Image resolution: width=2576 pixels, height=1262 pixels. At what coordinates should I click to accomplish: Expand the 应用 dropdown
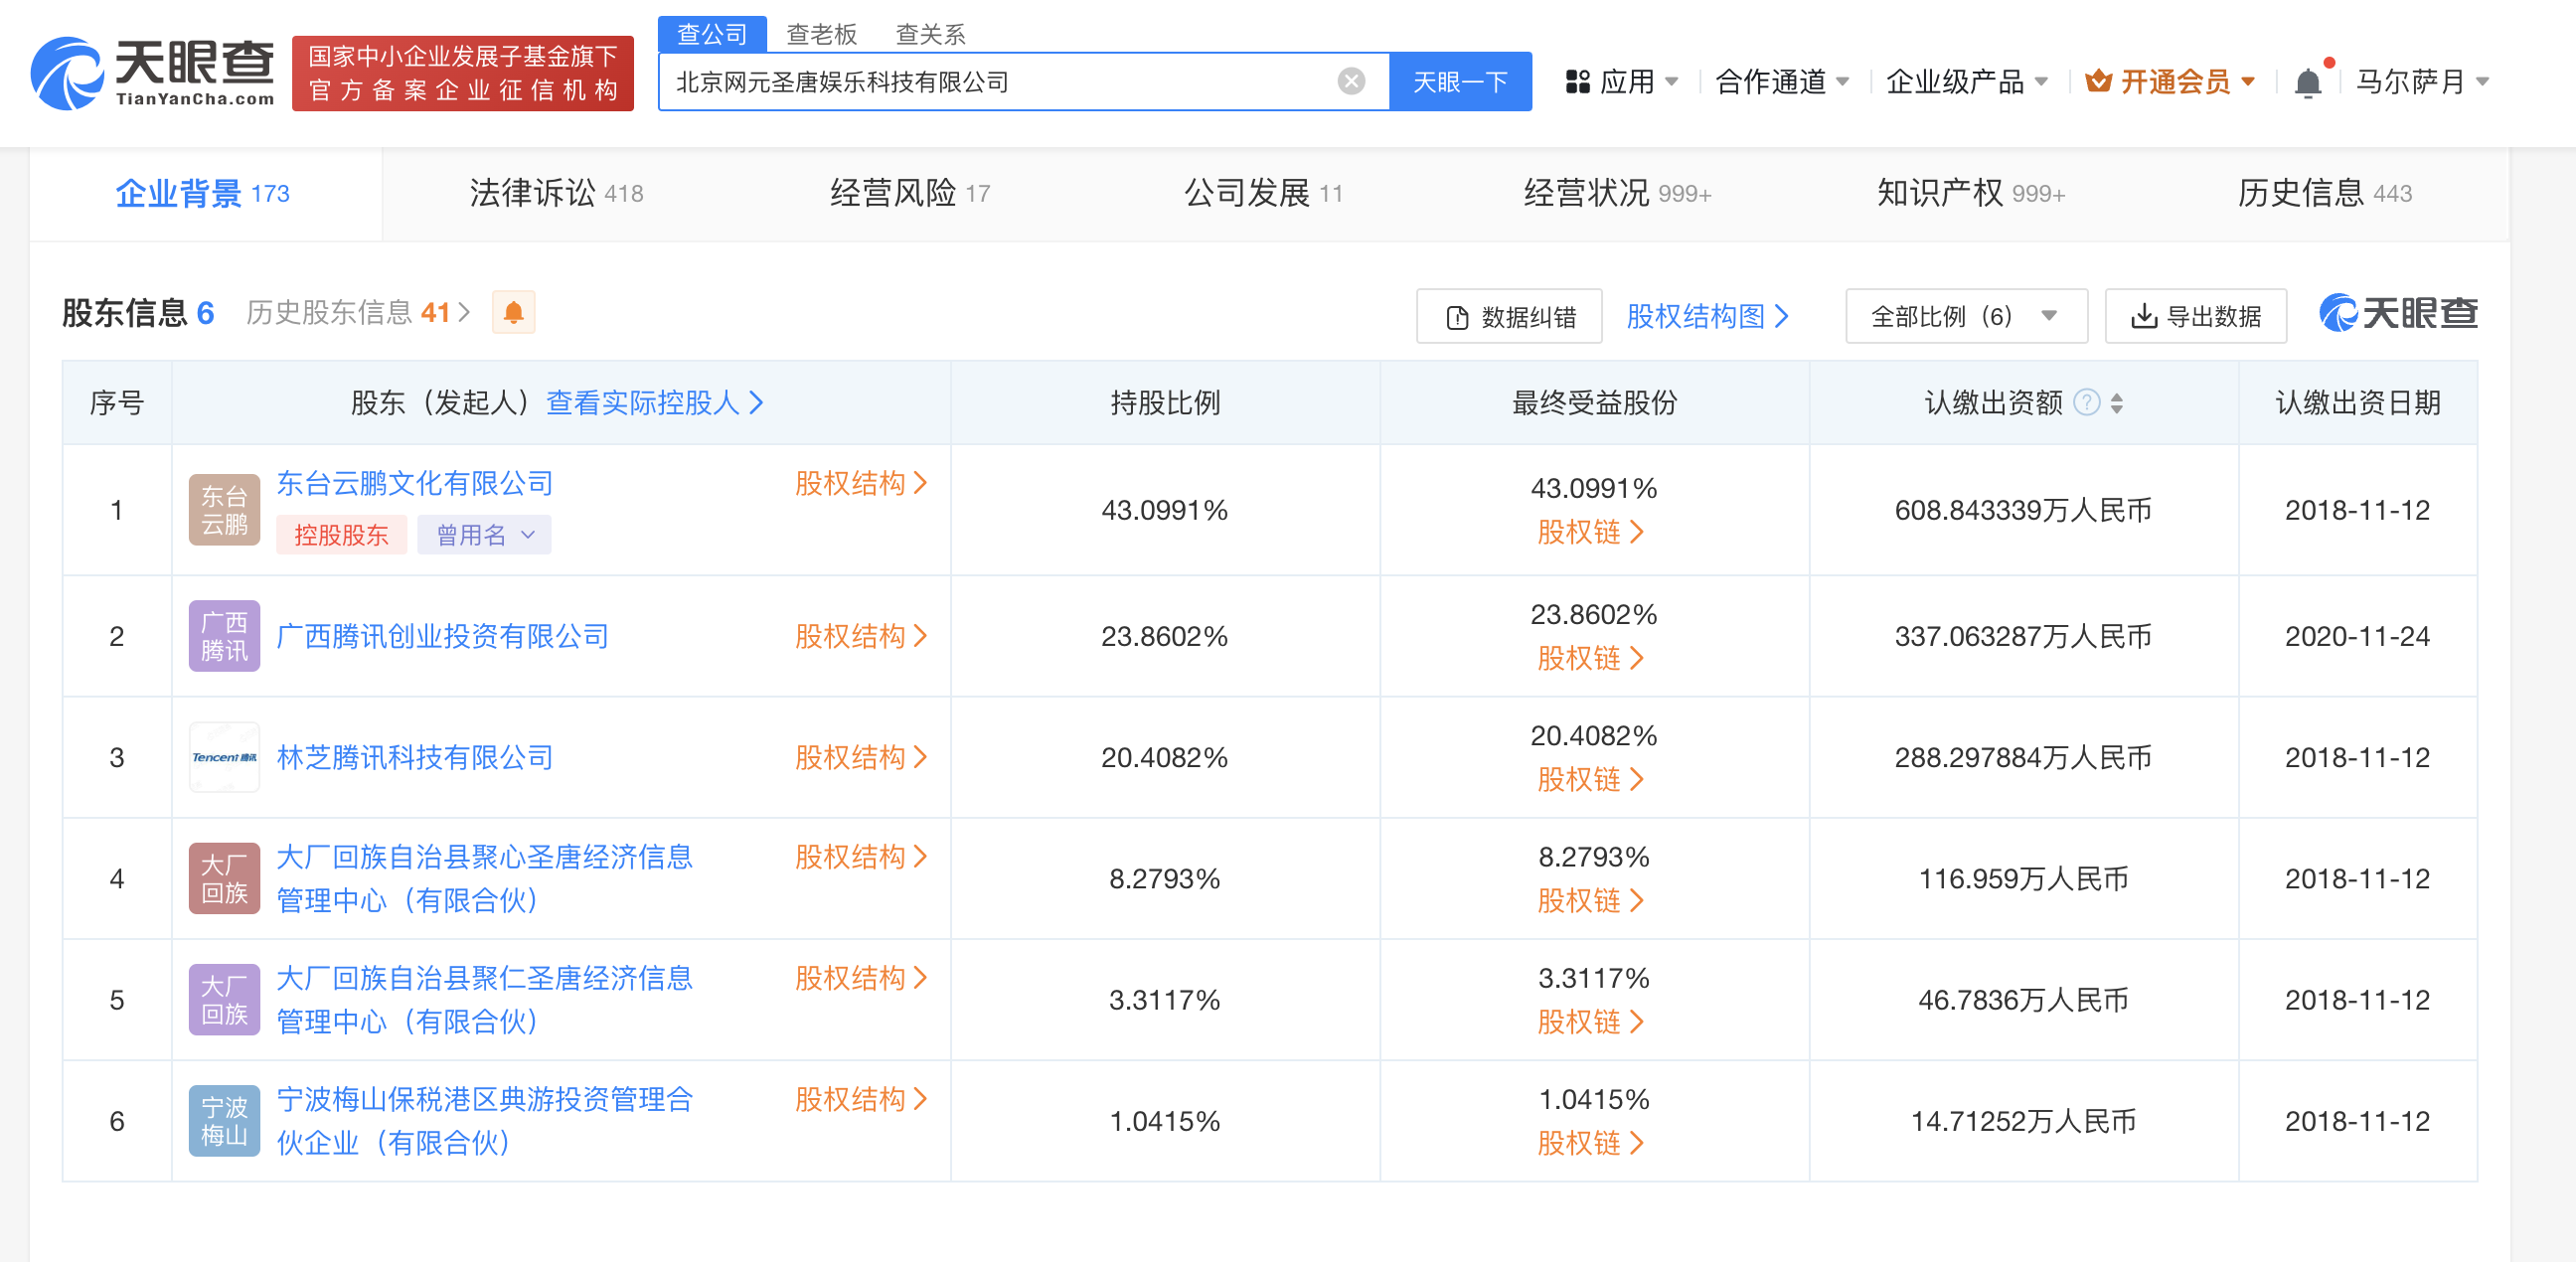point(1672,81)
